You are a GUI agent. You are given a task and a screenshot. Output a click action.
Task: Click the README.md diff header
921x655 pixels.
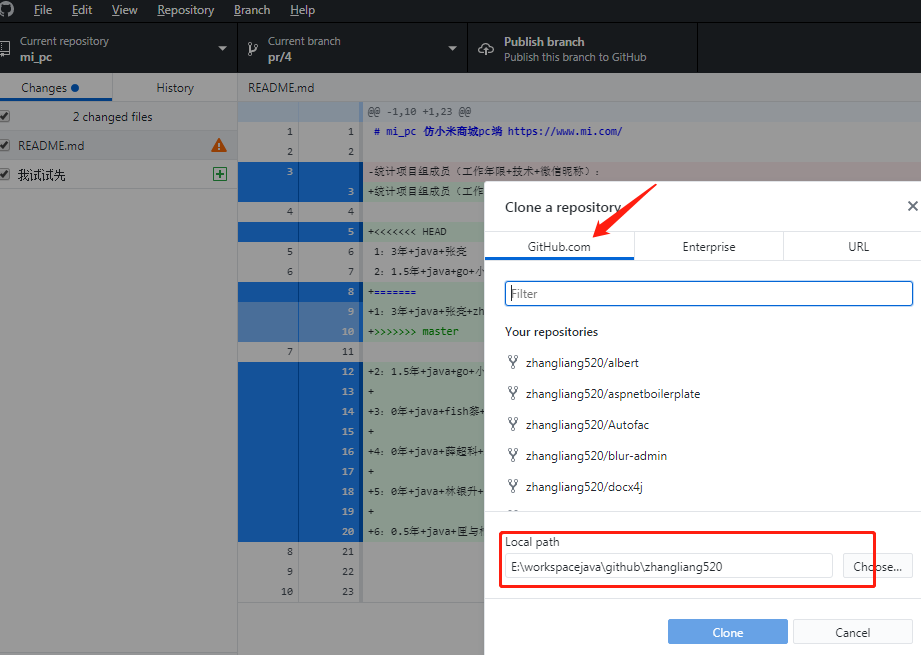(281, 88)
